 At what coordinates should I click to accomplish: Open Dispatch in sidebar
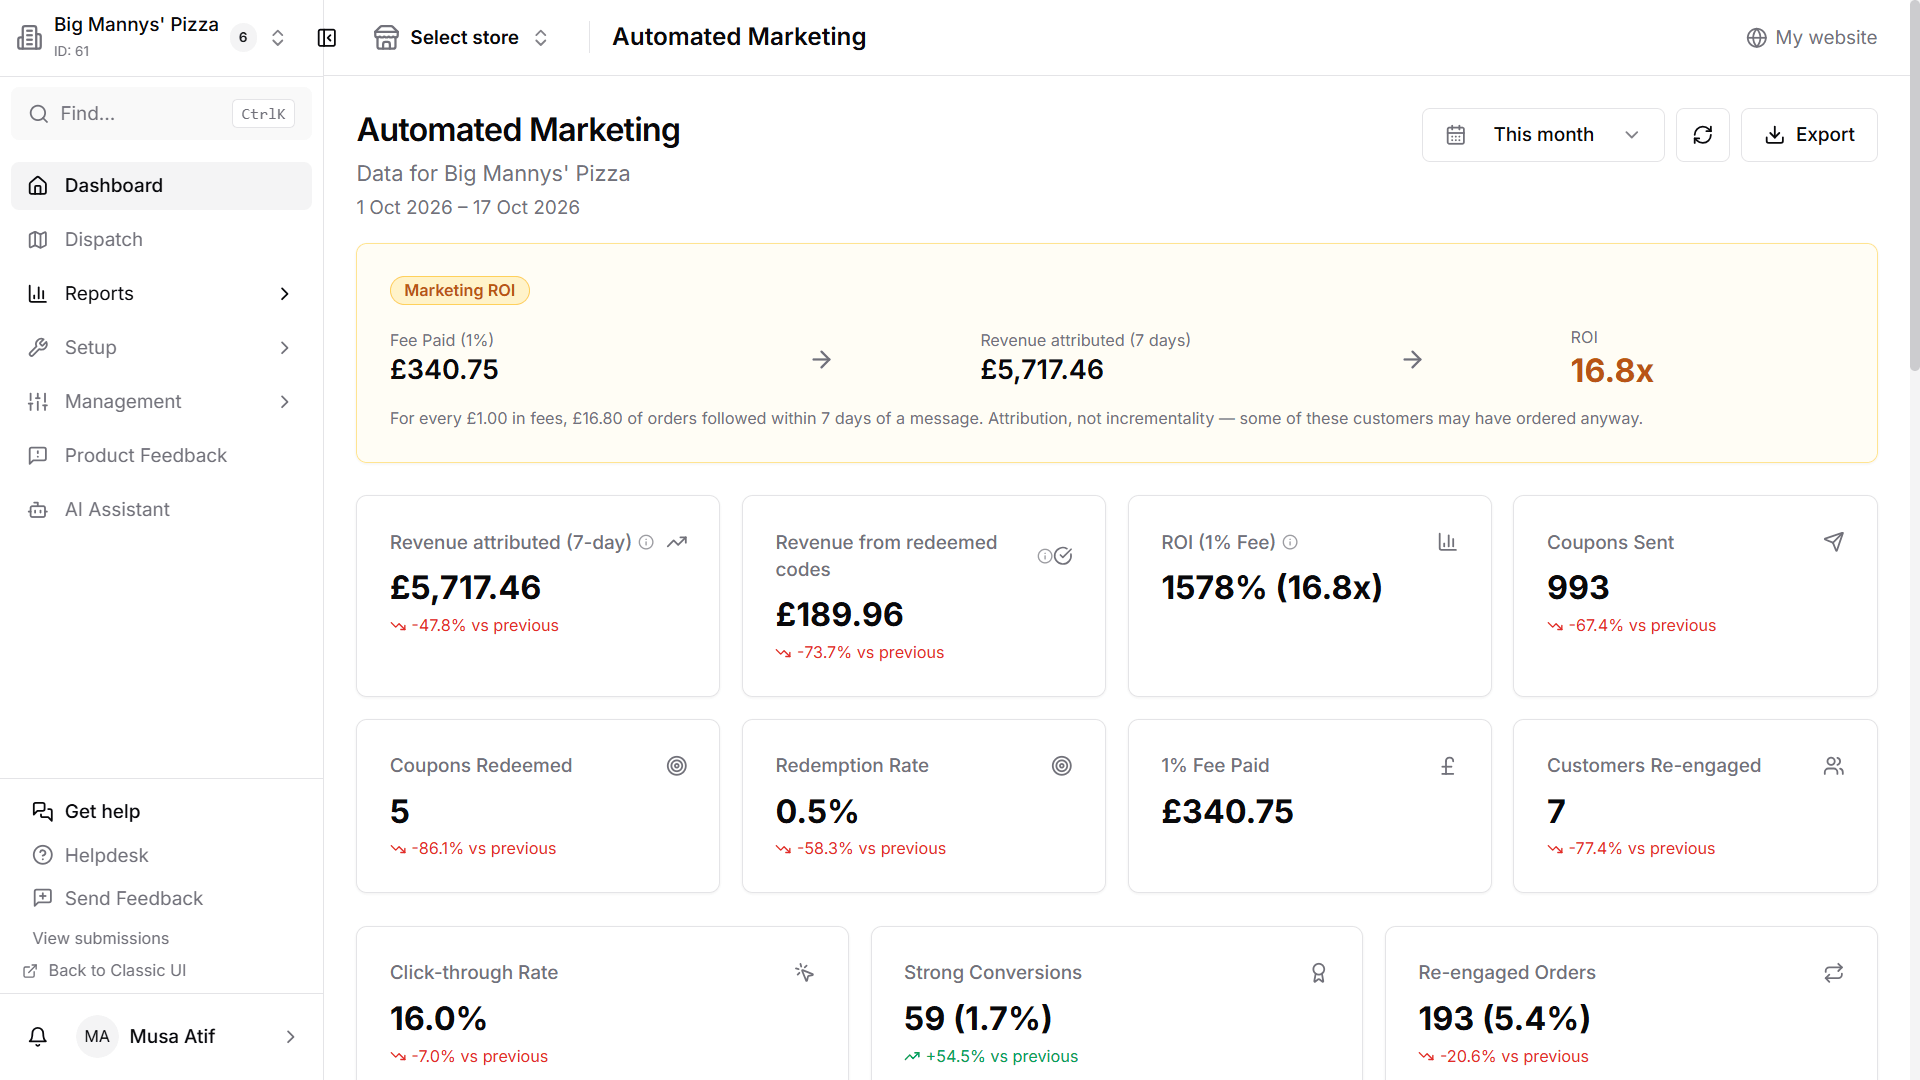(x=161, y=240)
